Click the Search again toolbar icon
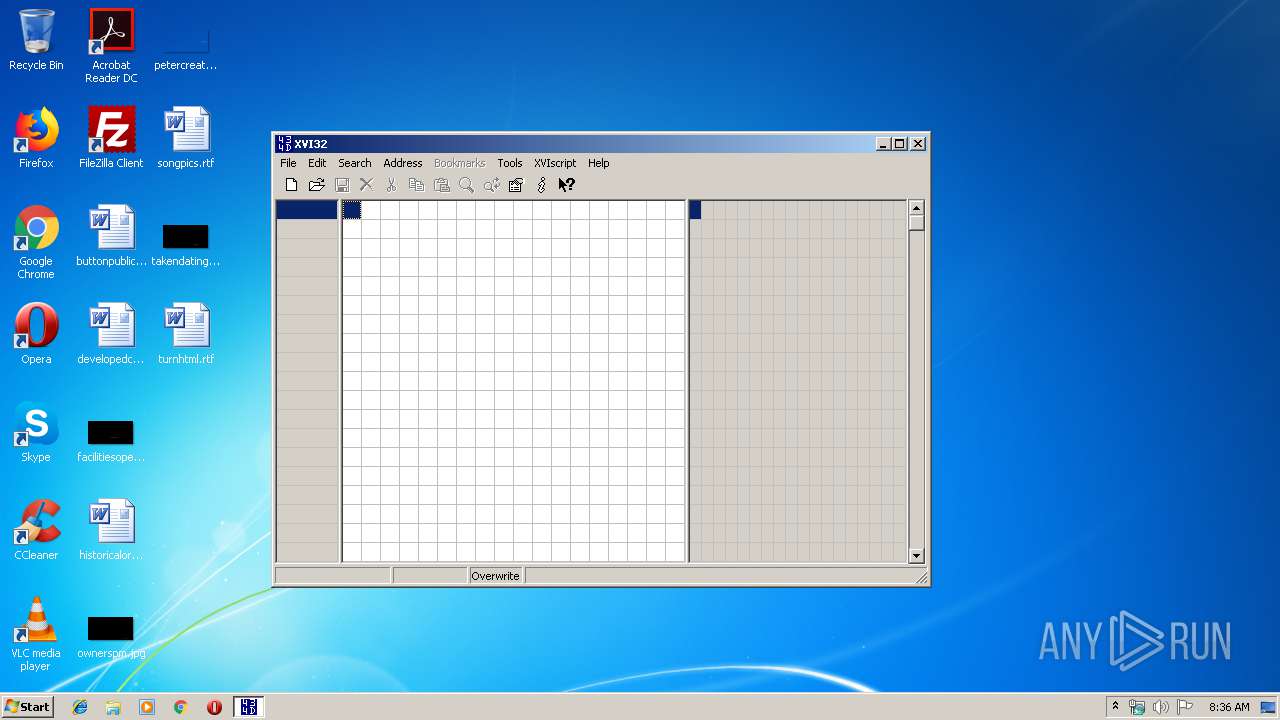This screenshot has height=720, width=1280. pyautogui.click(x=491, y=185)
